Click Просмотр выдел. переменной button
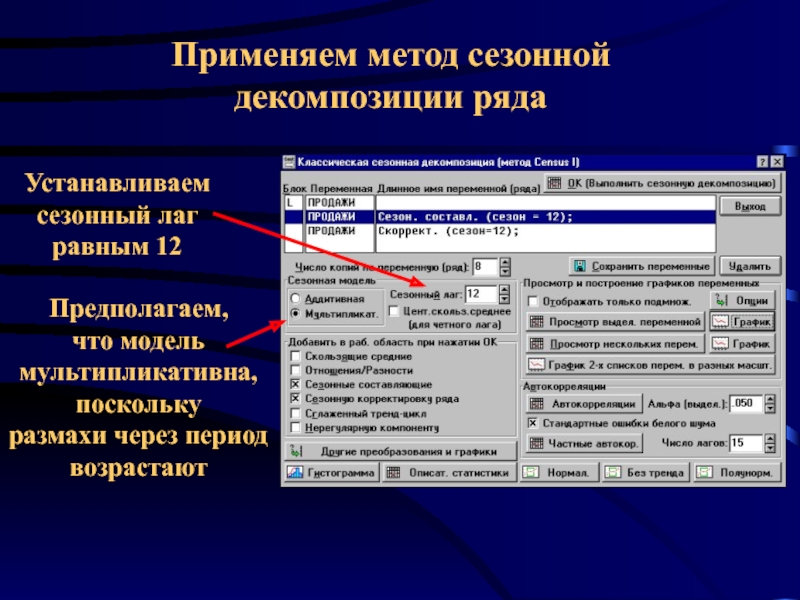This screenshot has width=800, height=600. pos(615,322)
